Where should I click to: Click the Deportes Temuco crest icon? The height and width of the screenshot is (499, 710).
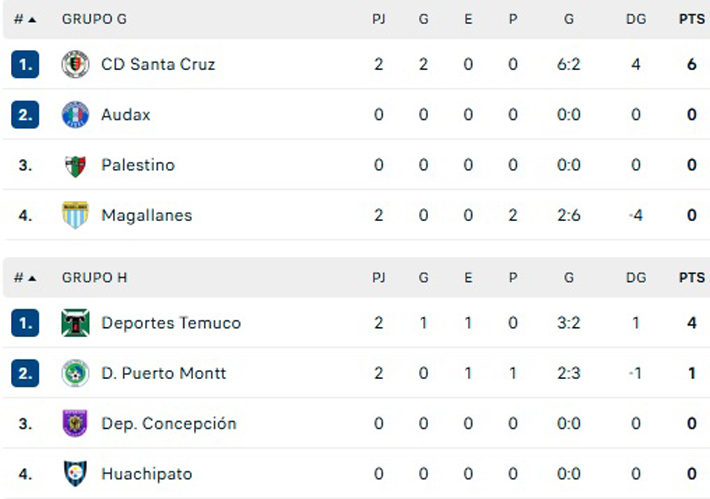pyautogui.click(x=75, y=323)
